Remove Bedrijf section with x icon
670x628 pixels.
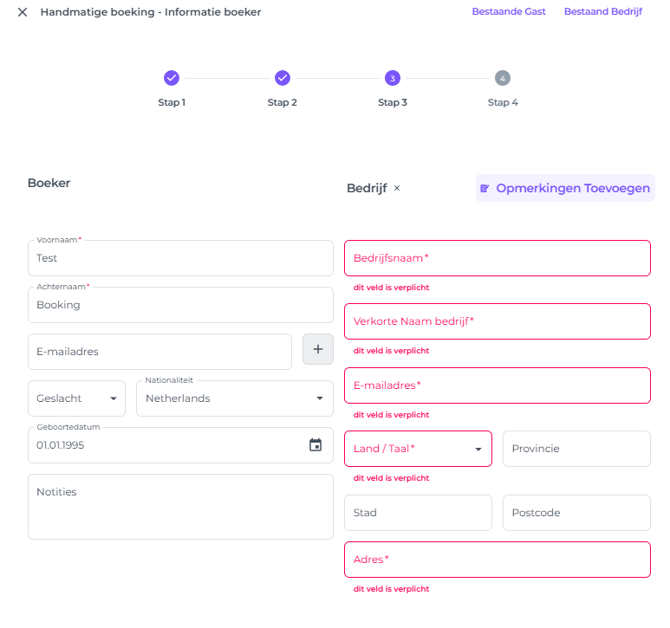397,188
